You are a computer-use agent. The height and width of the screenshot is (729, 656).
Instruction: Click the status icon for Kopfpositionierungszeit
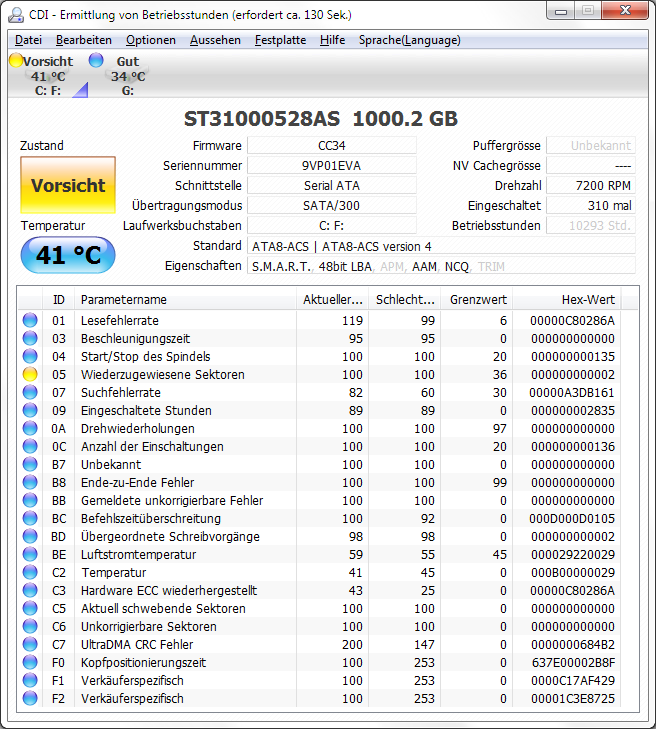[30, 663]
